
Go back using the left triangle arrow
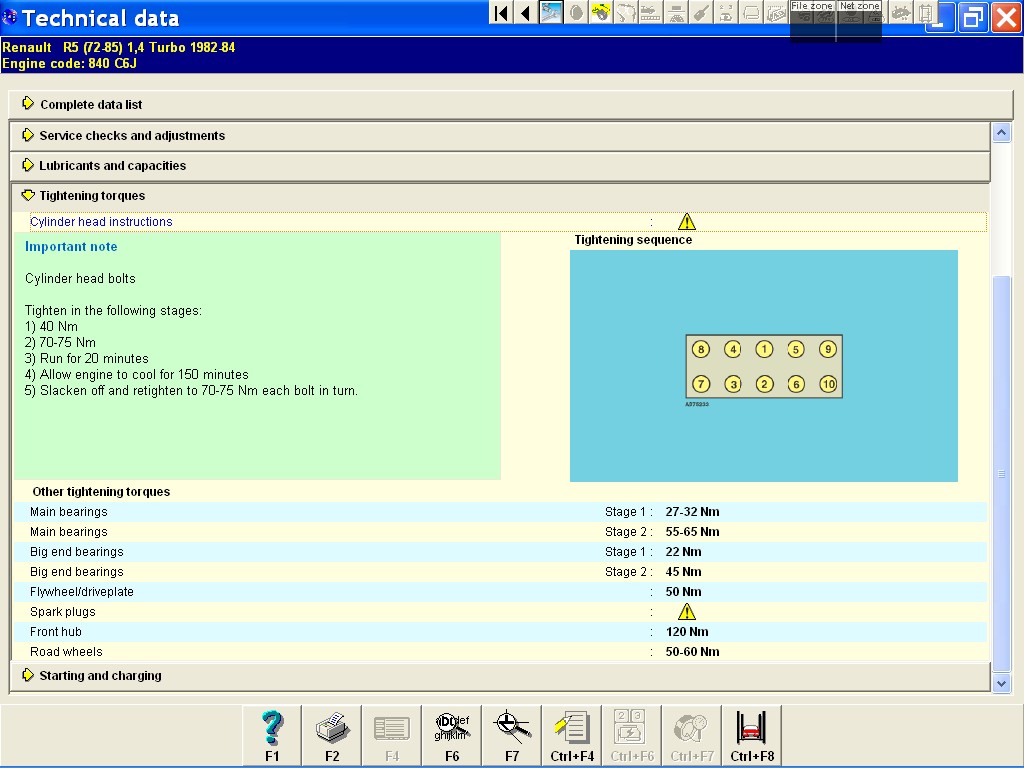(526, 13)
